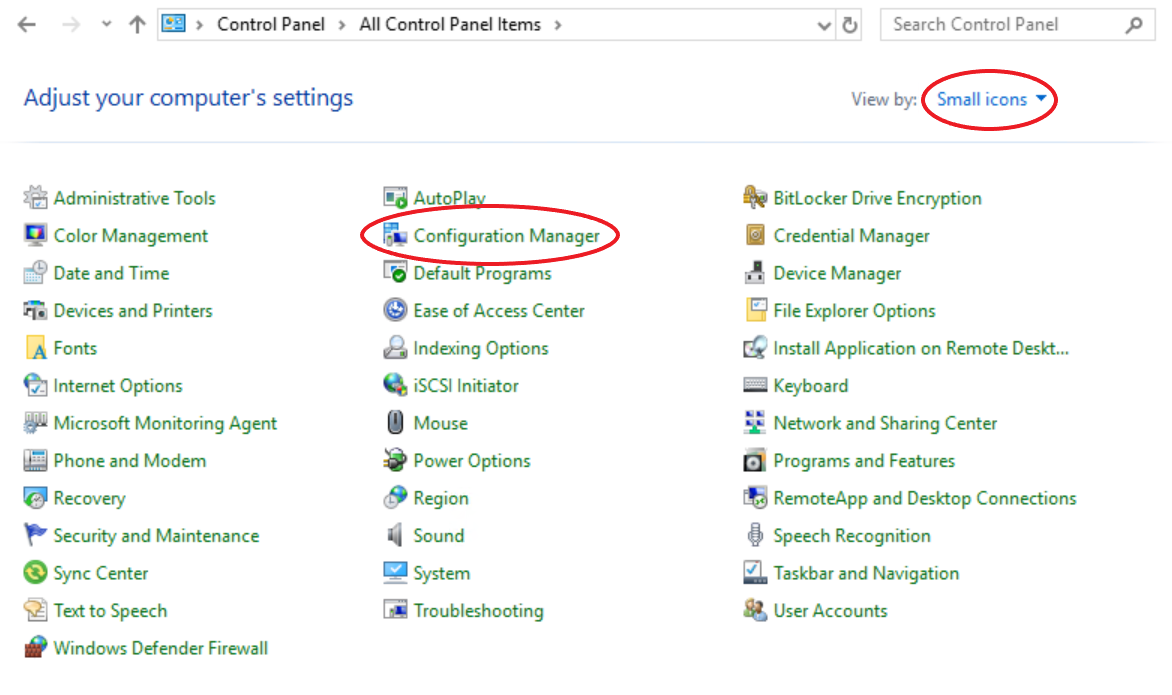Viewport: 1172px width, 695px height.
Task: Click the Forward navigation arrow
Action: [71, 25]
